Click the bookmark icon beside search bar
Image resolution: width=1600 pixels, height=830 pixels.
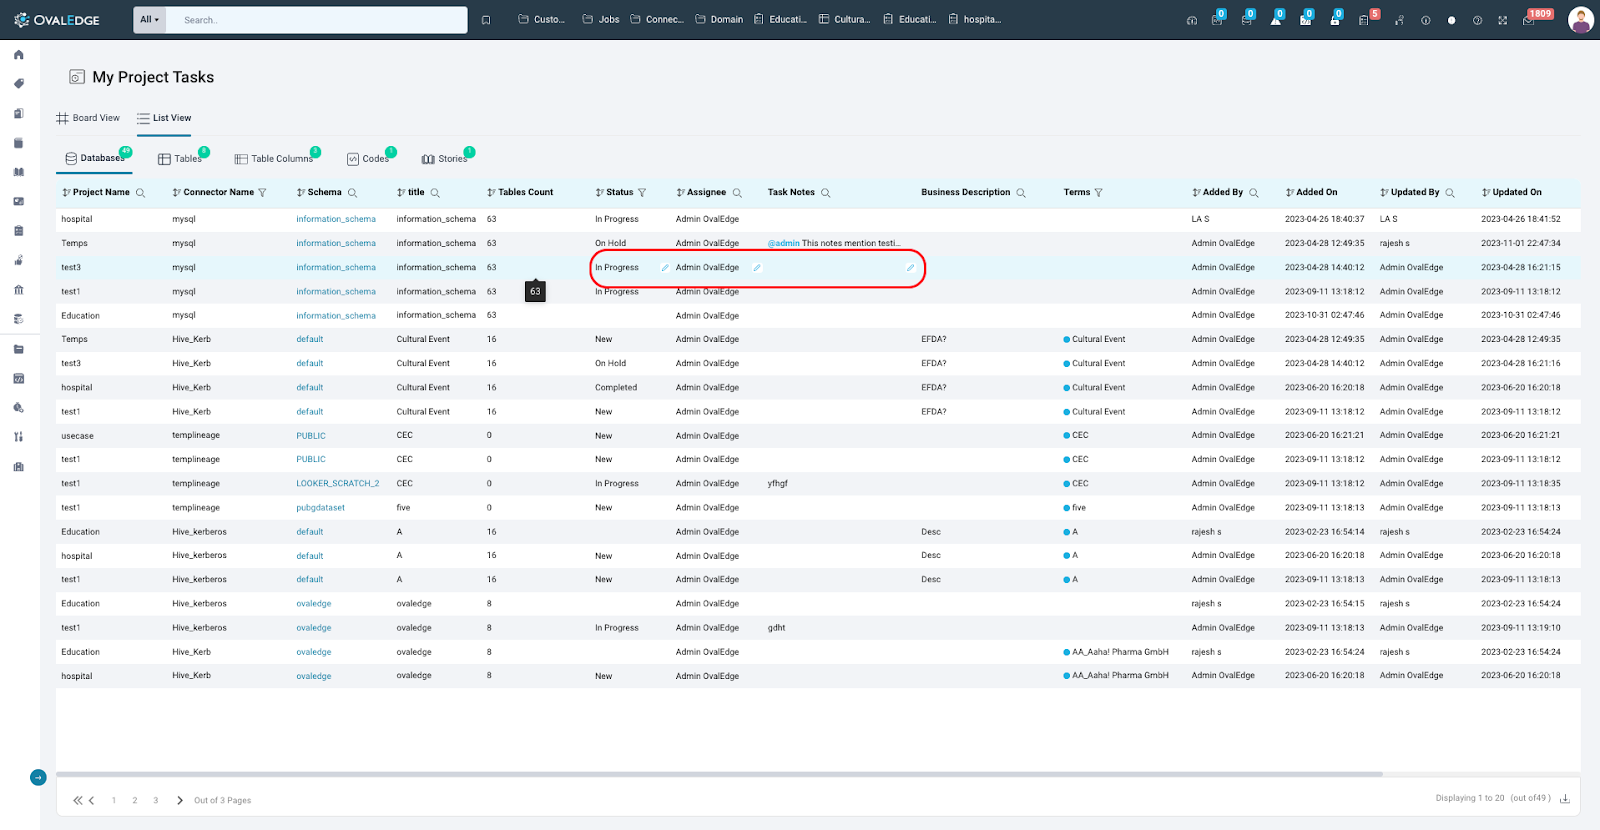pos(486,20)
